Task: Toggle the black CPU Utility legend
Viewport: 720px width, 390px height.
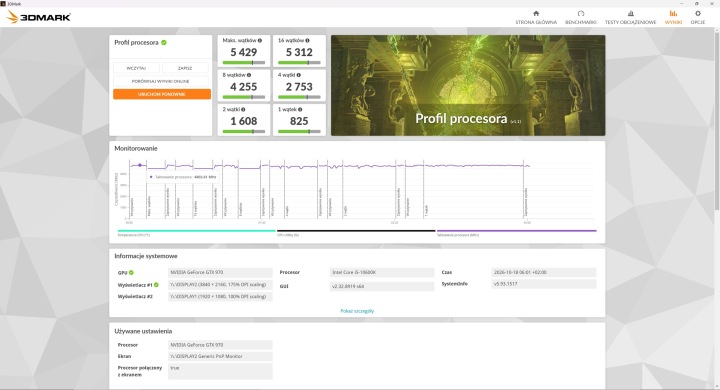Action: 356,232
